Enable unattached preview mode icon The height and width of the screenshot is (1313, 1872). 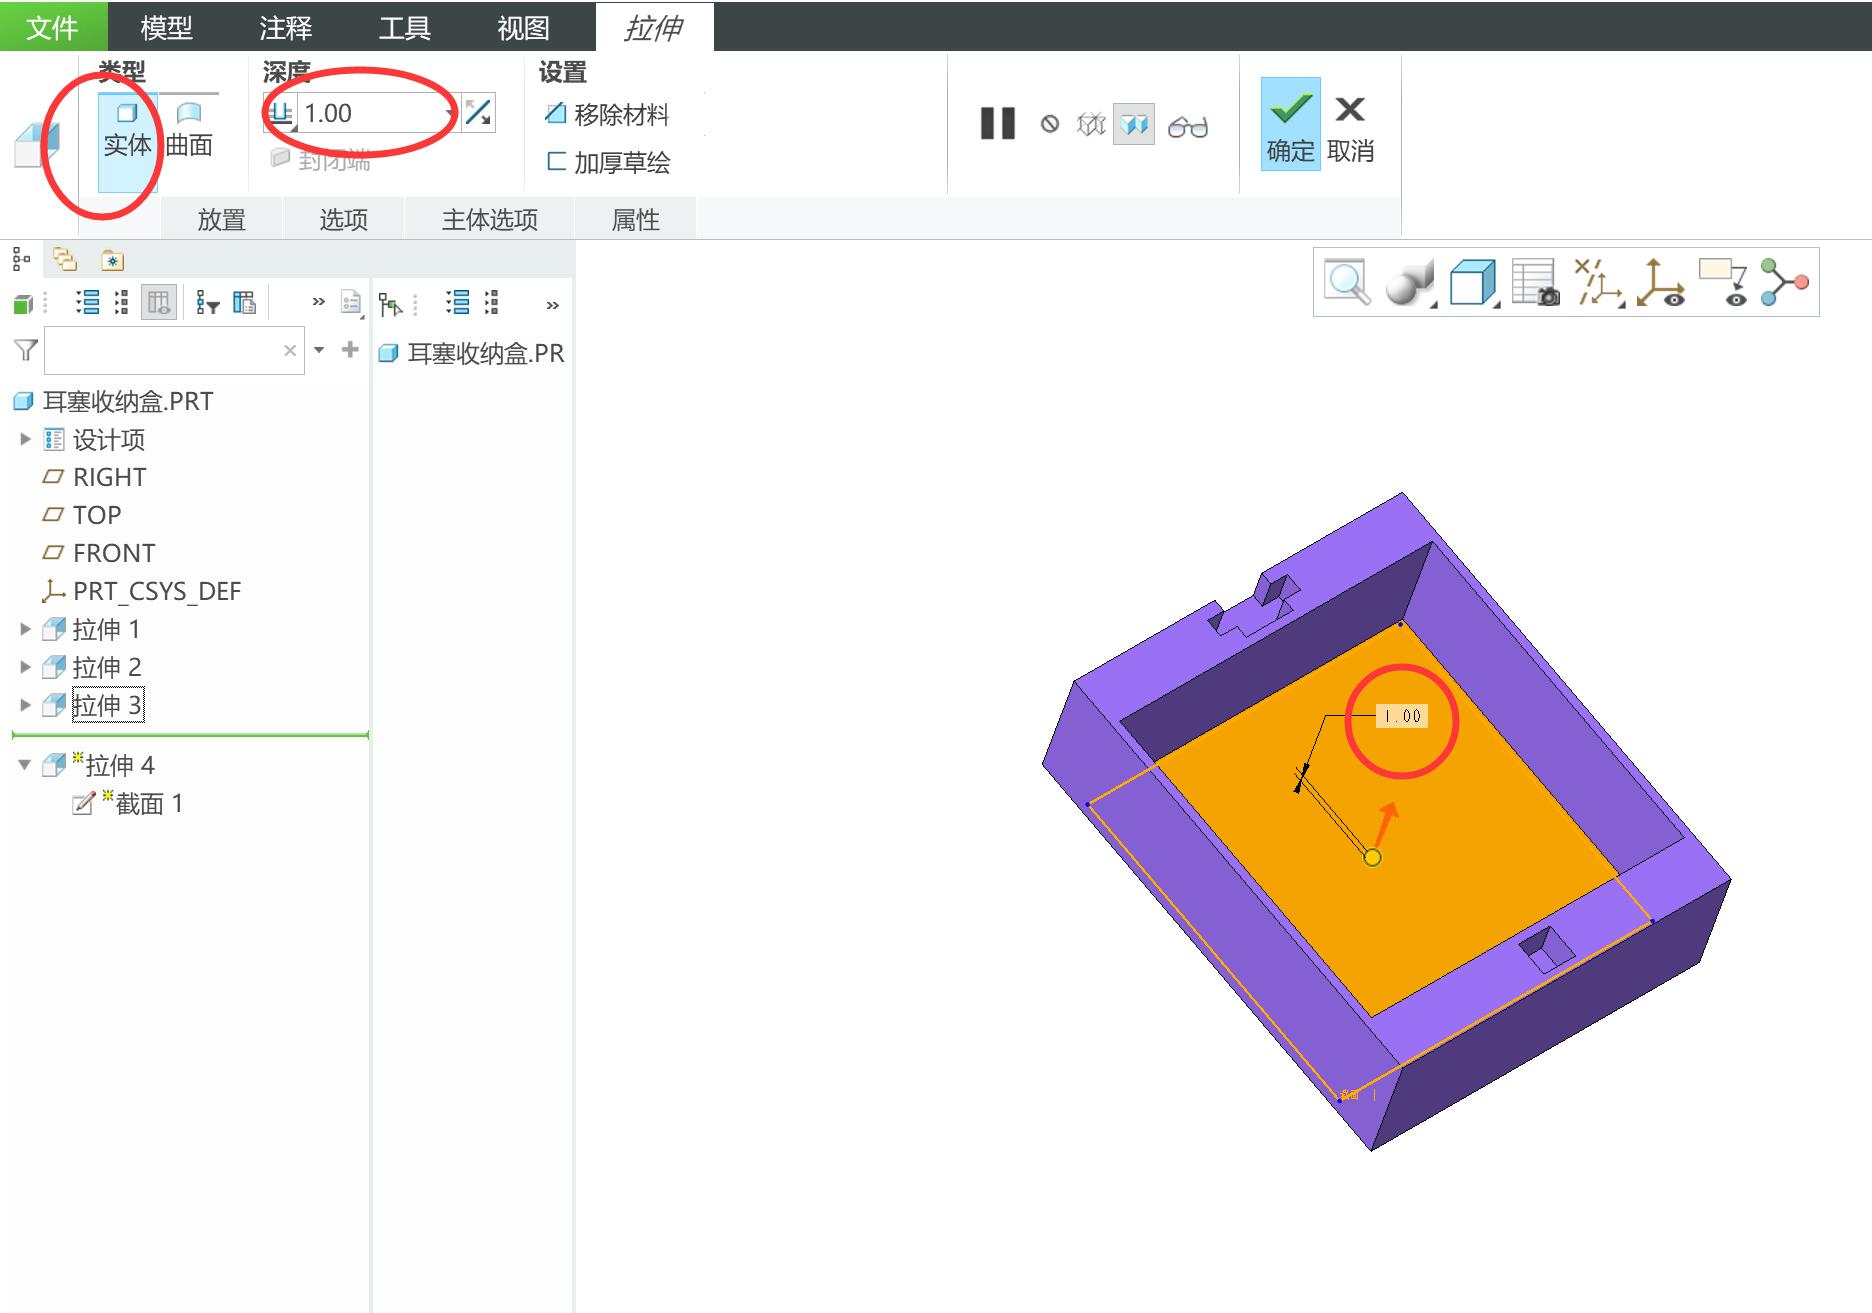(x=1091, y=125)
